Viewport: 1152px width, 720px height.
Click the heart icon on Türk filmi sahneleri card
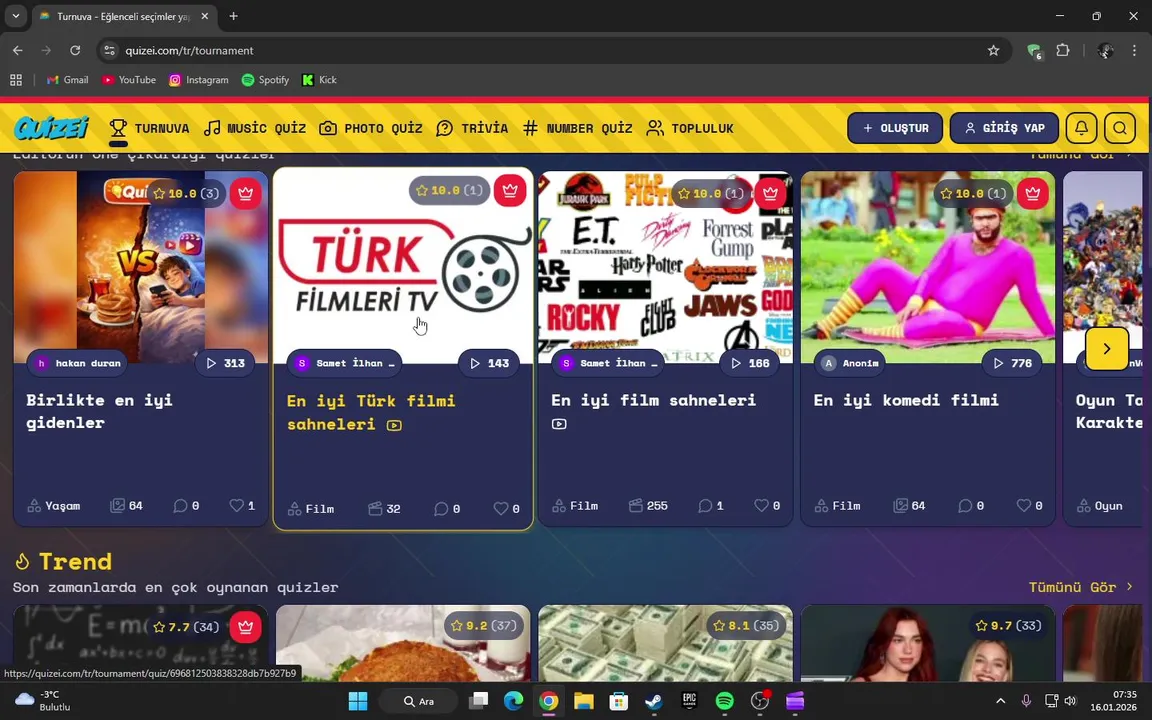coord(500,508)
